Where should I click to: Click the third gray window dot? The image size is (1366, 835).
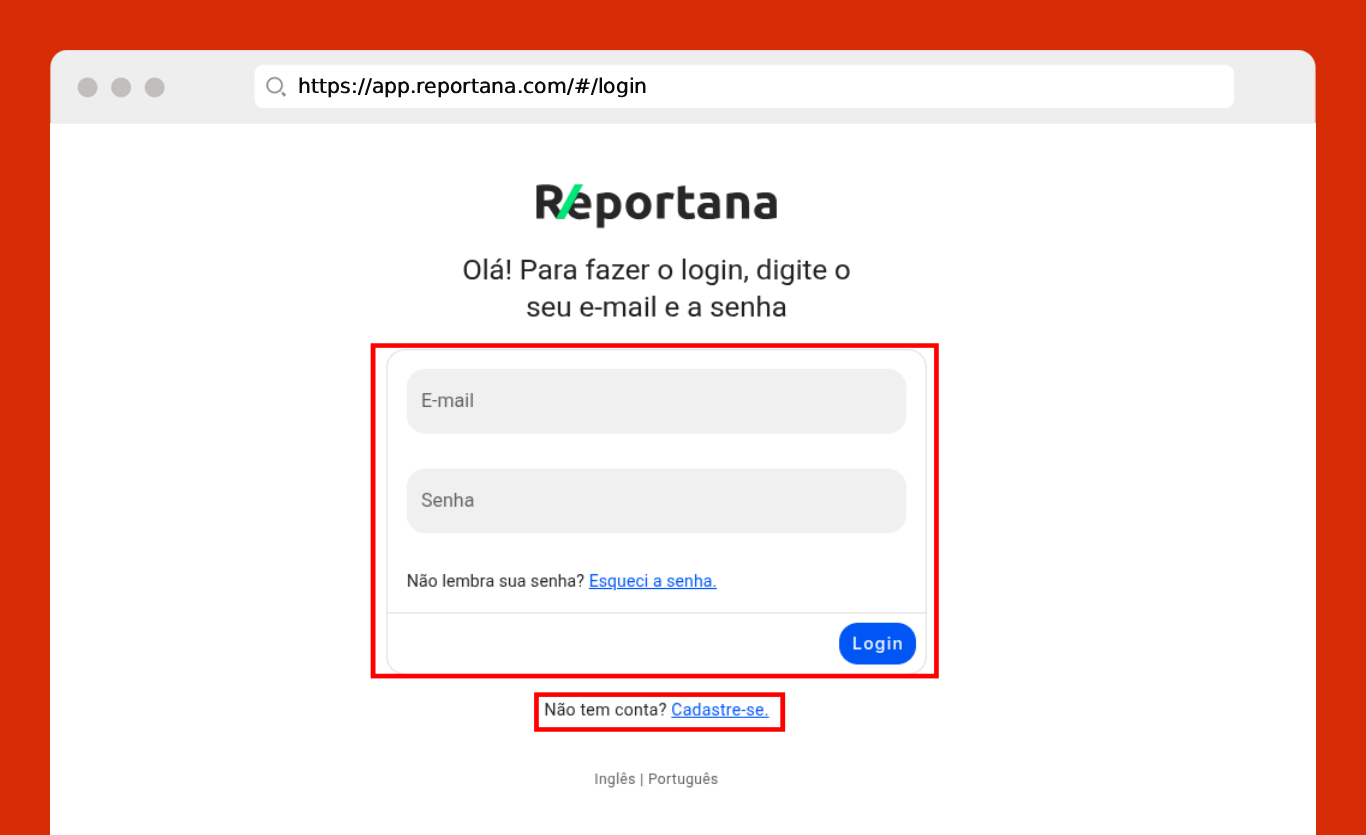(154, 87)
